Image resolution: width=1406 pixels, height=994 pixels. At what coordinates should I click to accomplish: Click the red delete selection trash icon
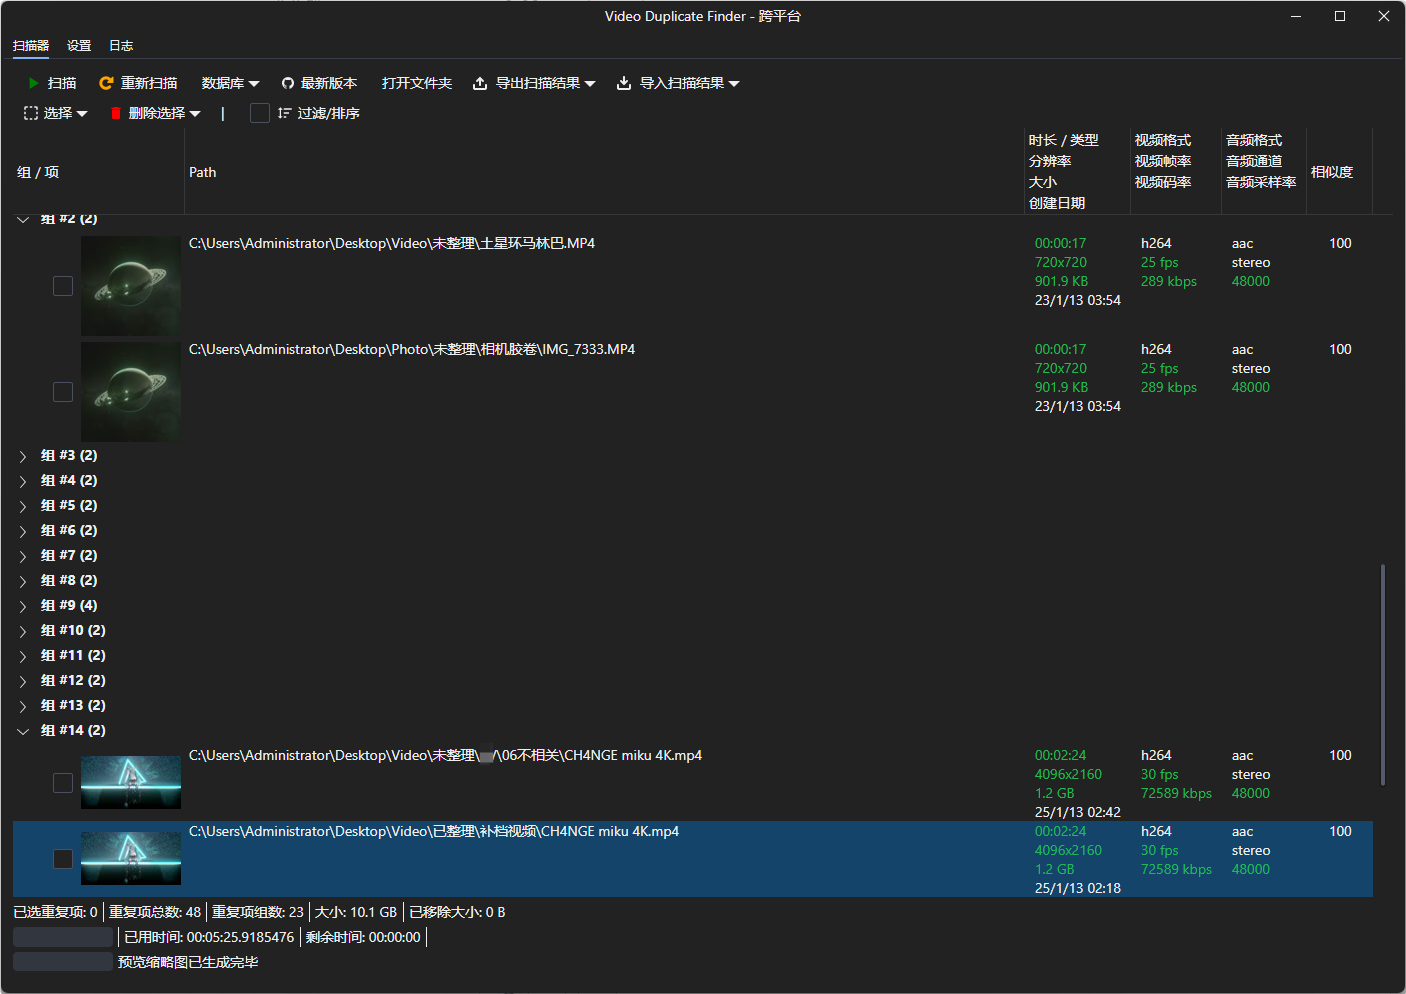click(116, 114)
